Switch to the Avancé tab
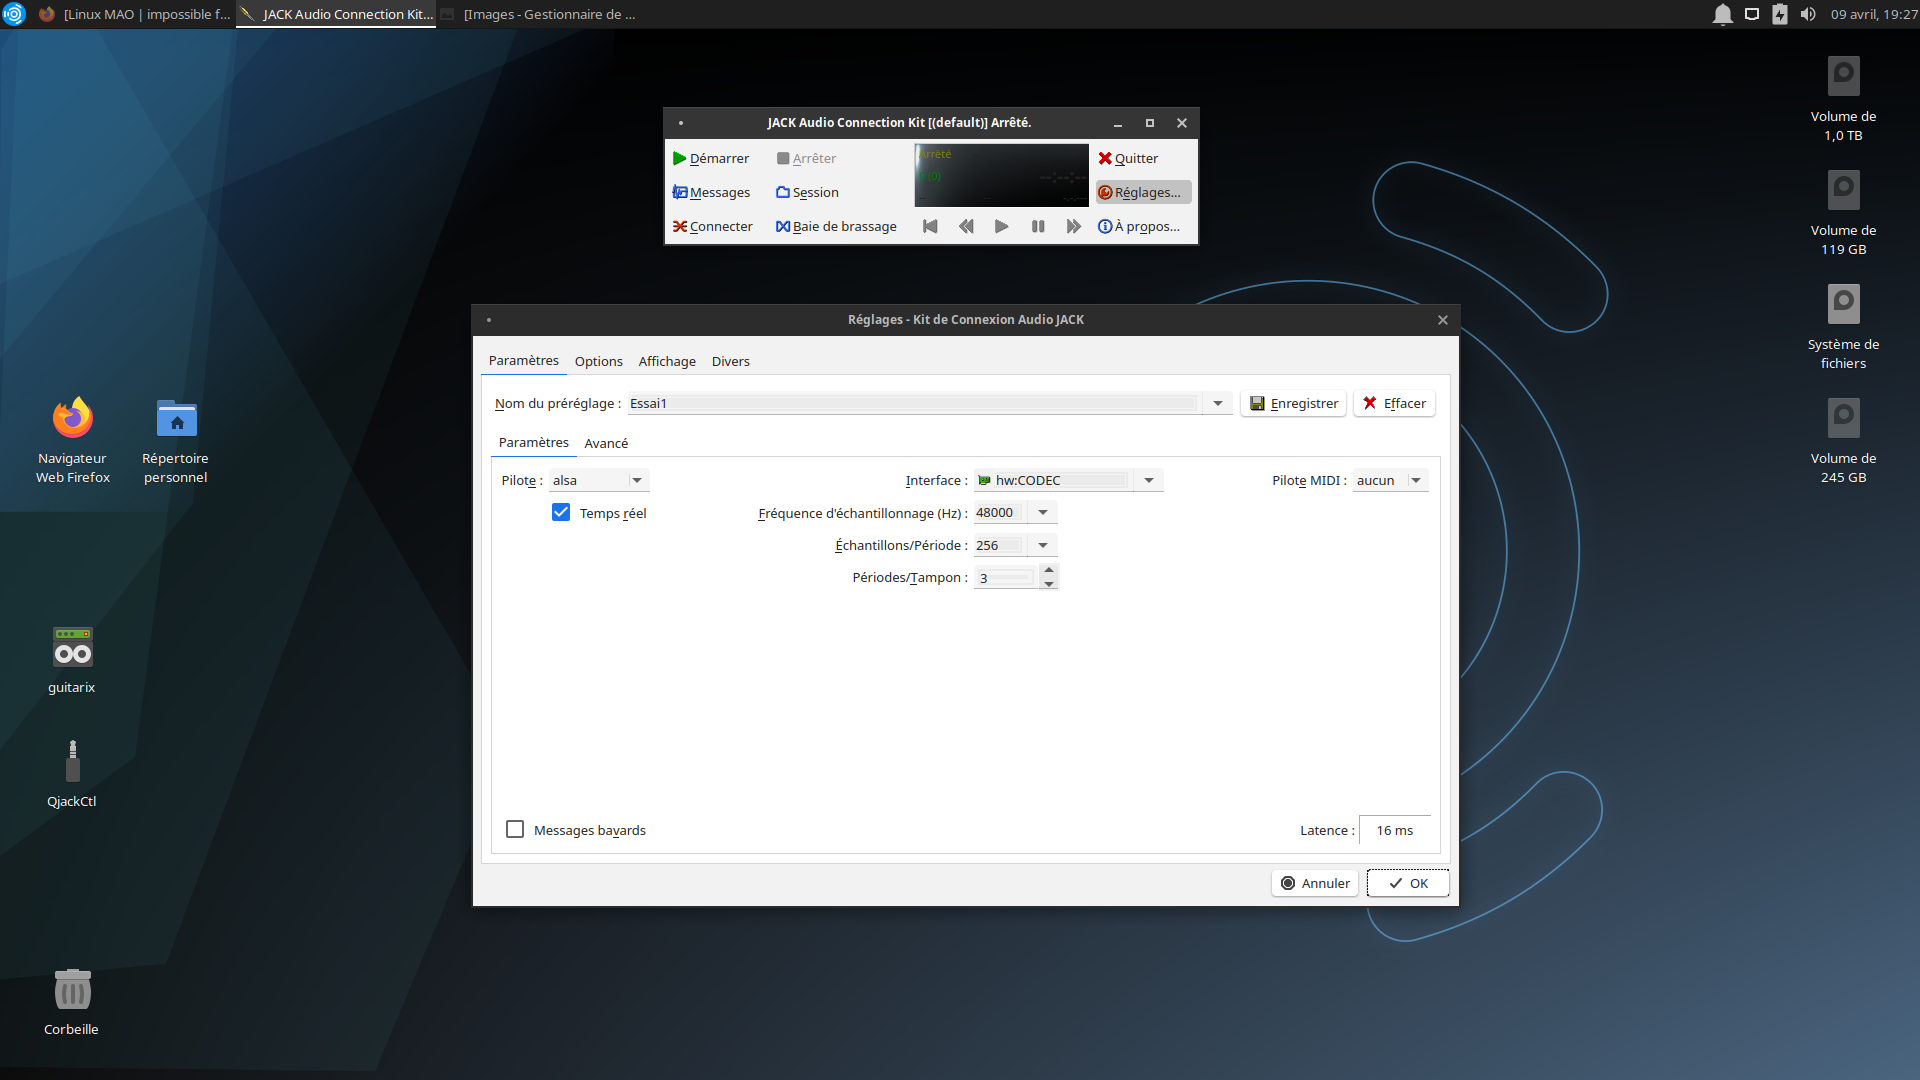 [606, 443]
